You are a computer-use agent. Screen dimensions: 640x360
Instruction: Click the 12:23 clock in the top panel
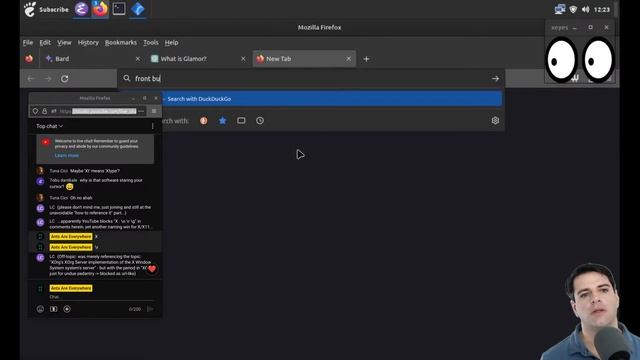click(x=602, y=9)
